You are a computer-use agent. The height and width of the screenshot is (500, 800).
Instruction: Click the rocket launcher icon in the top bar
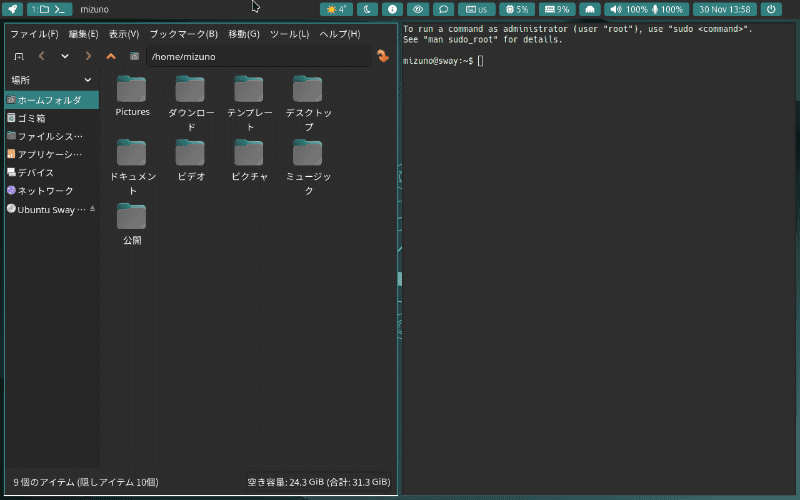[12, 9]
